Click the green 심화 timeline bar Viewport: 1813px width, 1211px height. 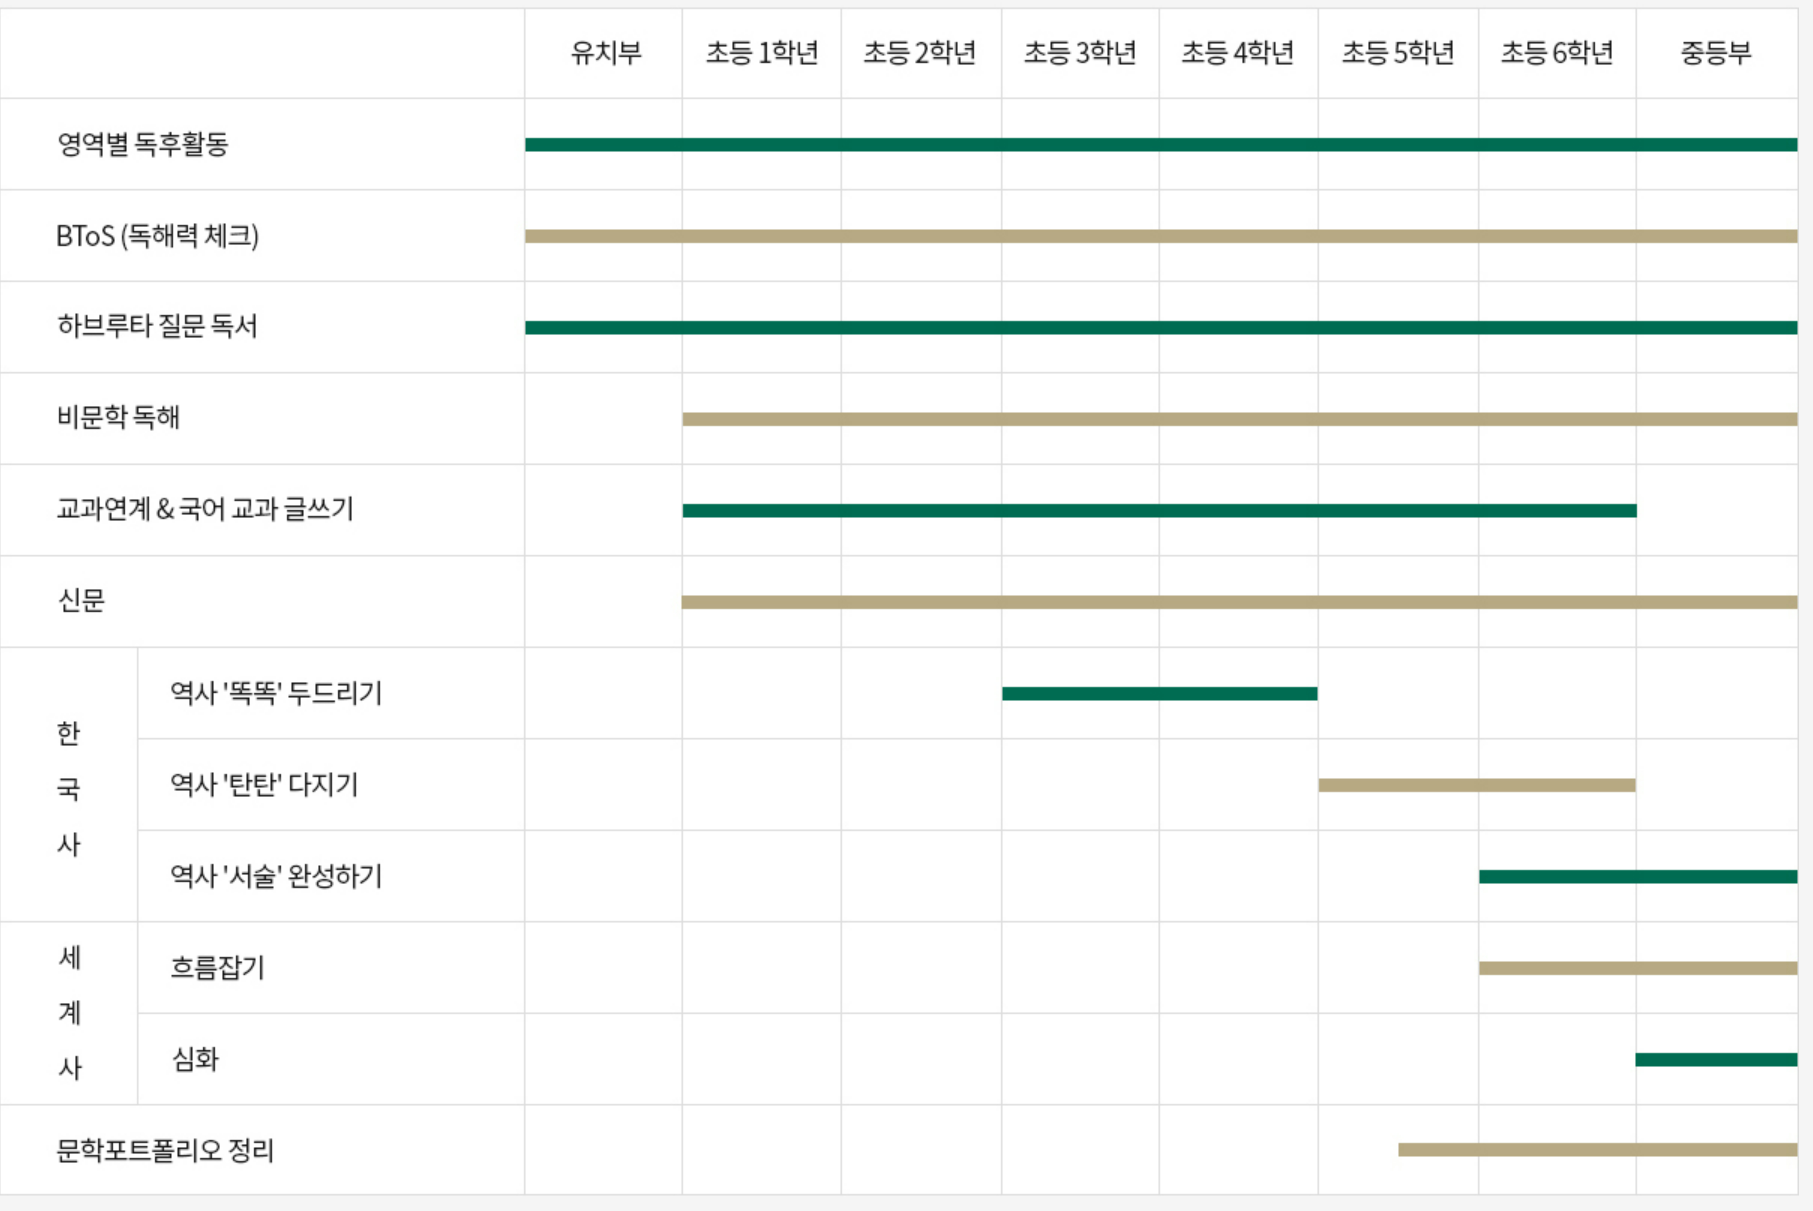(x=1717, y=1059)
